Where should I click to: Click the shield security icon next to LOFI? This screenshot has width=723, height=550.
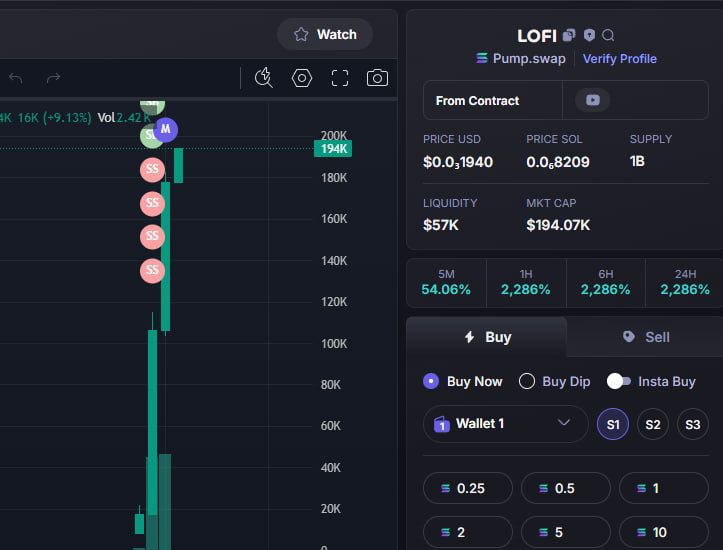coord(589,35)
